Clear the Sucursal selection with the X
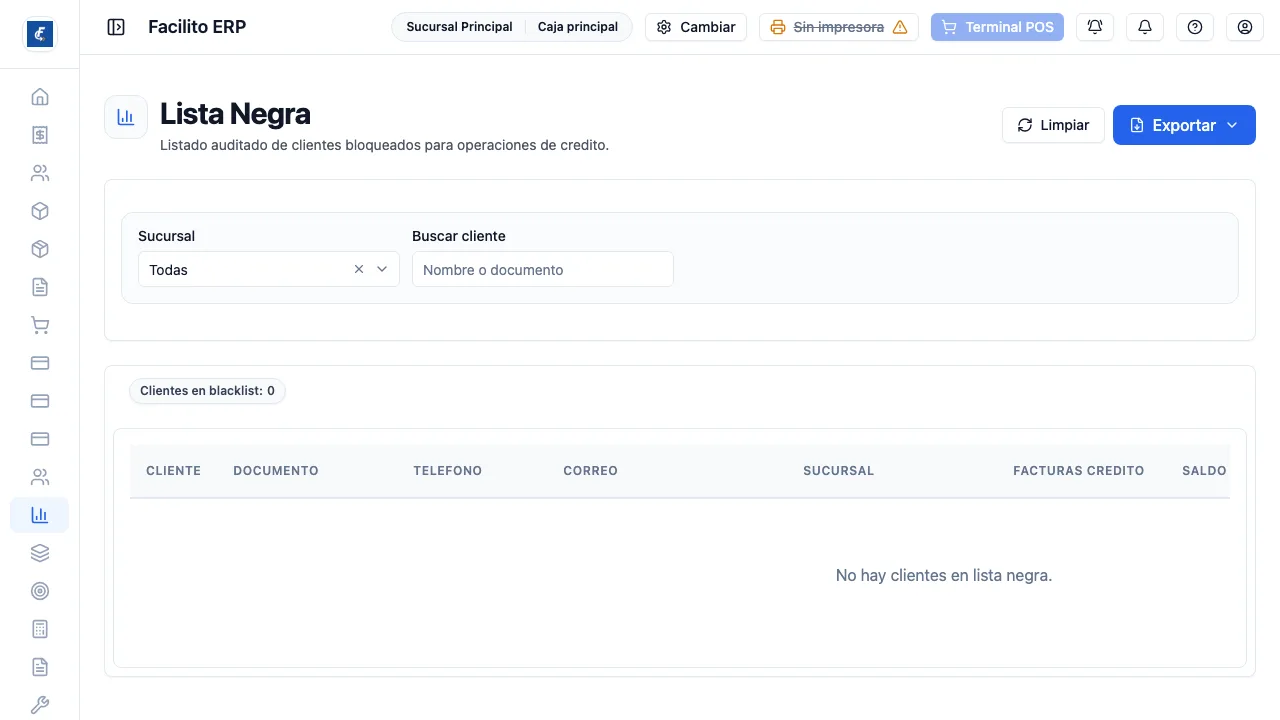Screen dimensions: 1280x720 point(359,269)
